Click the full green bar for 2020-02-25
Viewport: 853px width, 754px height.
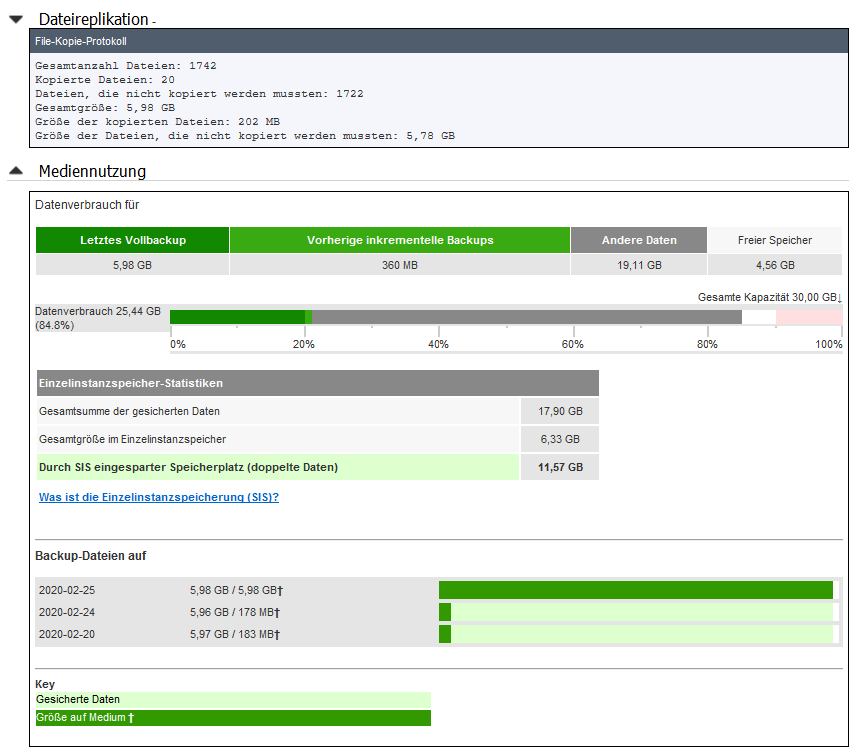[635, 590]
